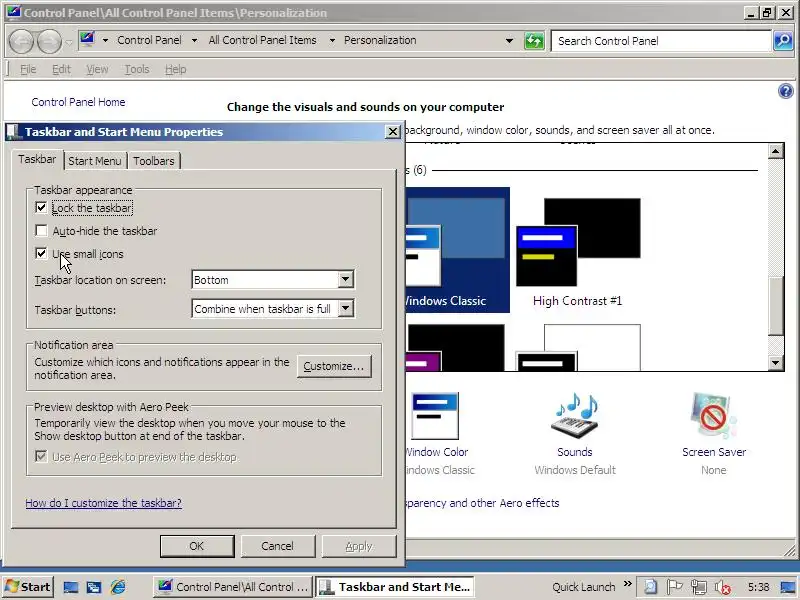Expand Control Panel breadcrumb arrow
Image resolution: width=800 pixels, height=600 pixels.
[x=194, y=40]
